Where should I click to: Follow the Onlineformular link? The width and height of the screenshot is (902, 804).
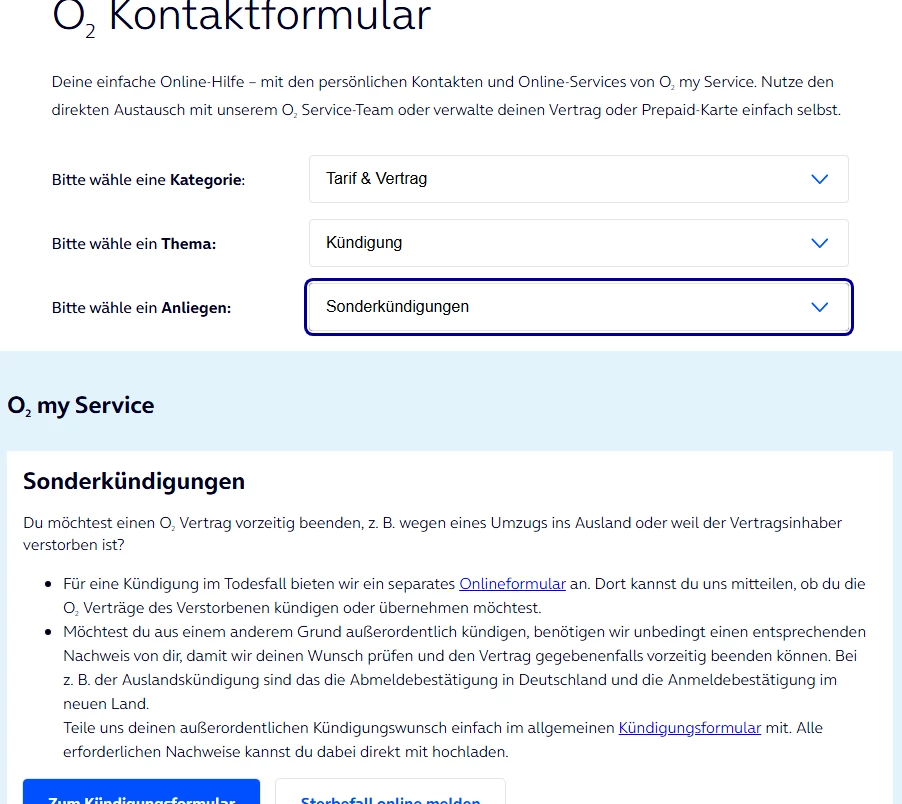(512, 584)
